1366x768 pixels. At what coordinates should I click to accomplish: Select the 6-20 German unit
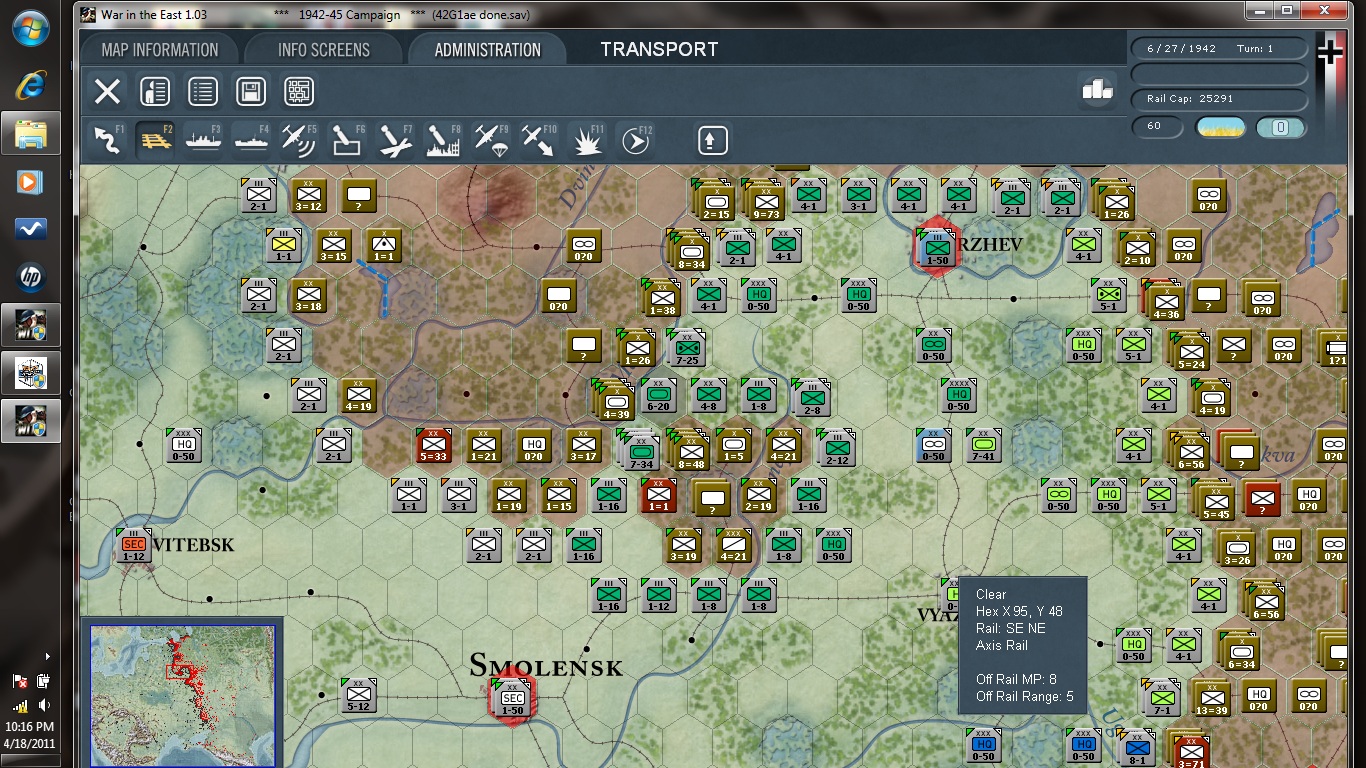click(659, 394)
